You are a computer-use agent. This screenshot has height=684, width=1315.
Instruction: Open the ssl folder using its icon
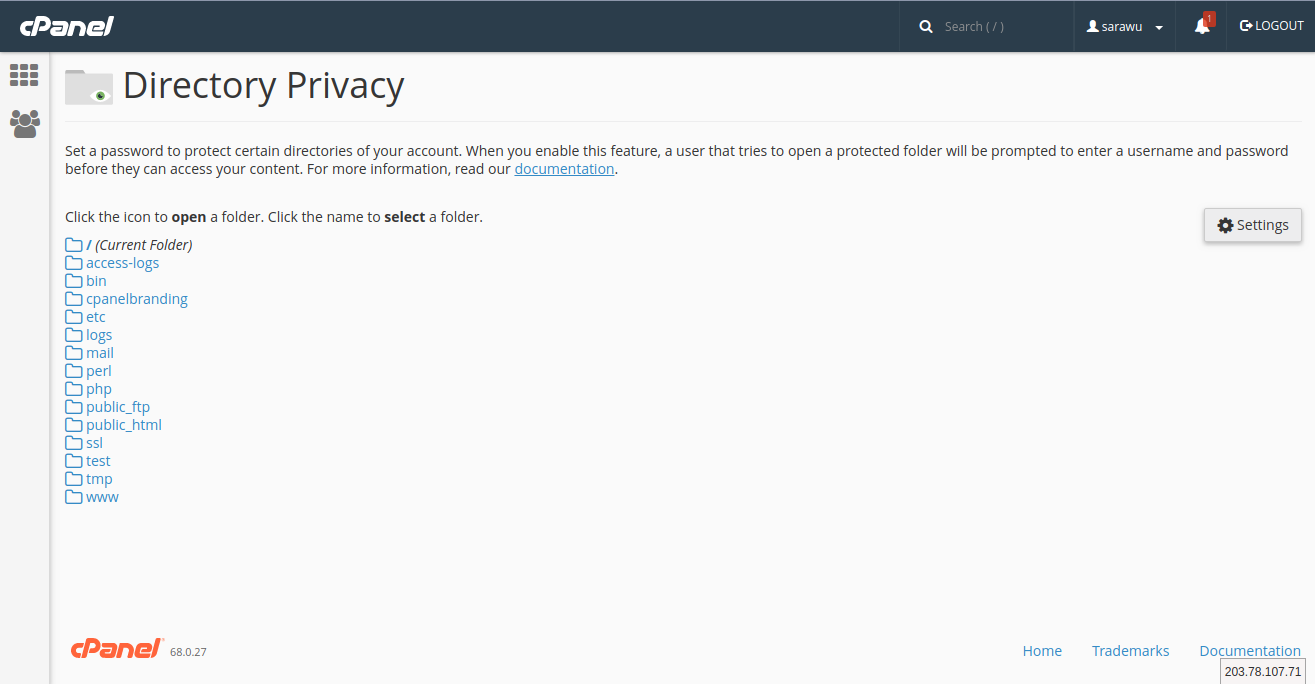tap(74, 443)
